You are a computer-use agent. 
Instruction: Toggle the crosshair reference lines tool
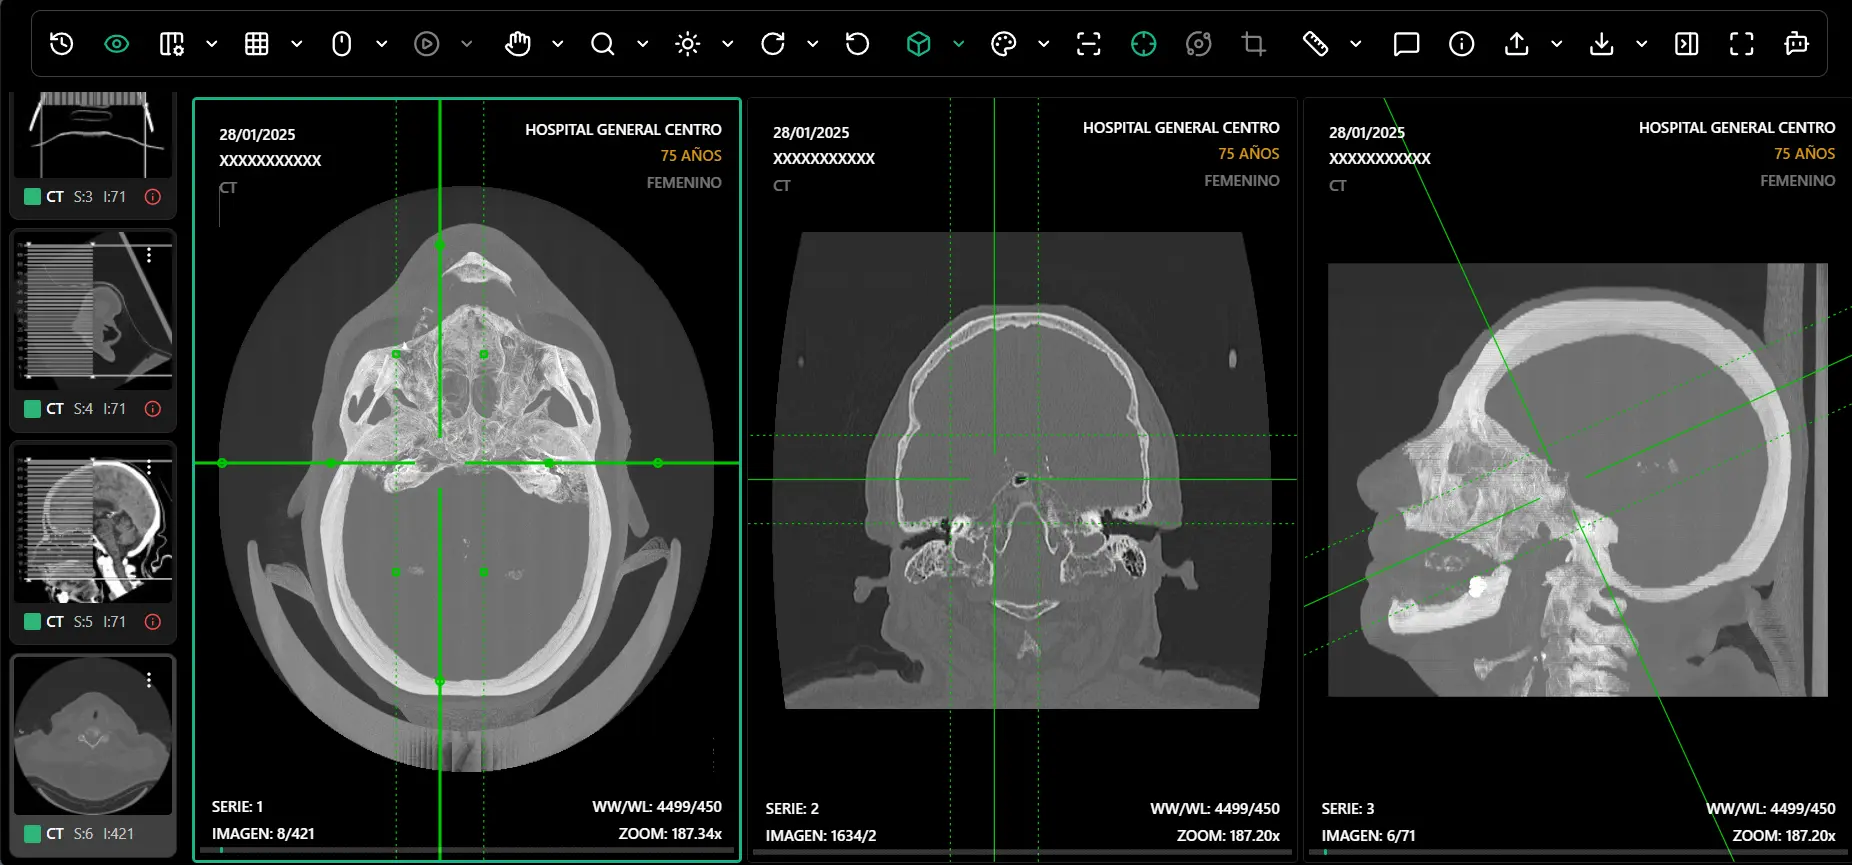pyautogui.click(x=1143, y=44)
